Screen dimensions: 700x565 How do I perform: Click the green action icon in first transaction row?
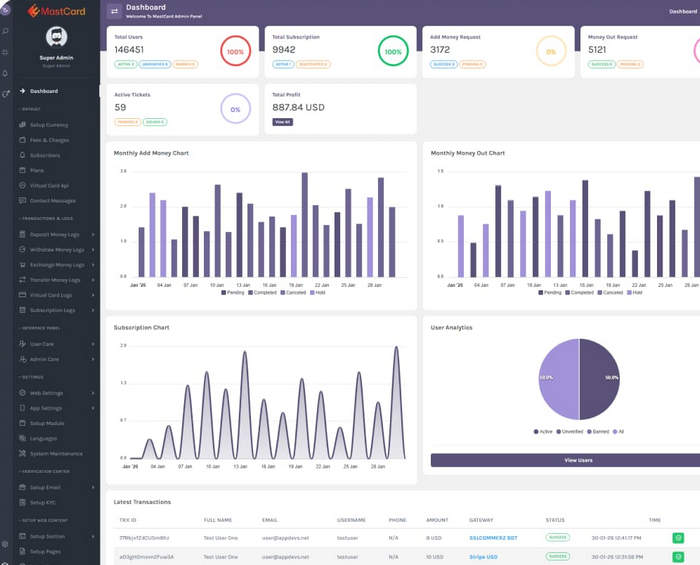coord(678,537)
